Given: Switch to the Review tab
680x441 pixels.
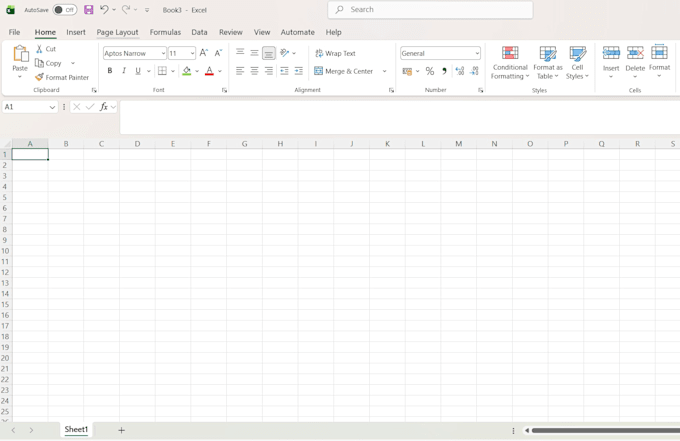Looking at the screenshot, I should coord(231,32).
